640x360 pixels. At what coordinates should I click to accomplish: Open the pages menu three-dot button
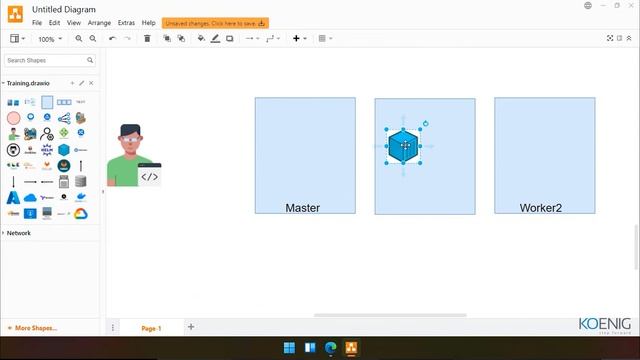tap(113, 327)
